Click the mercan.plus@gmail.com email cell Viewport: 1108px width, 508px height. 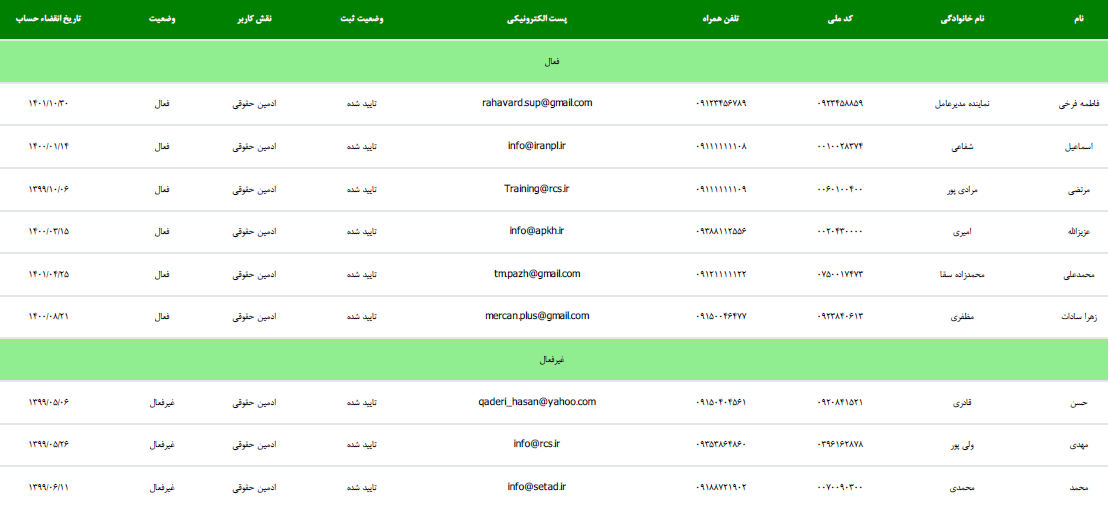pyautogui.click(x=537, y=316)
